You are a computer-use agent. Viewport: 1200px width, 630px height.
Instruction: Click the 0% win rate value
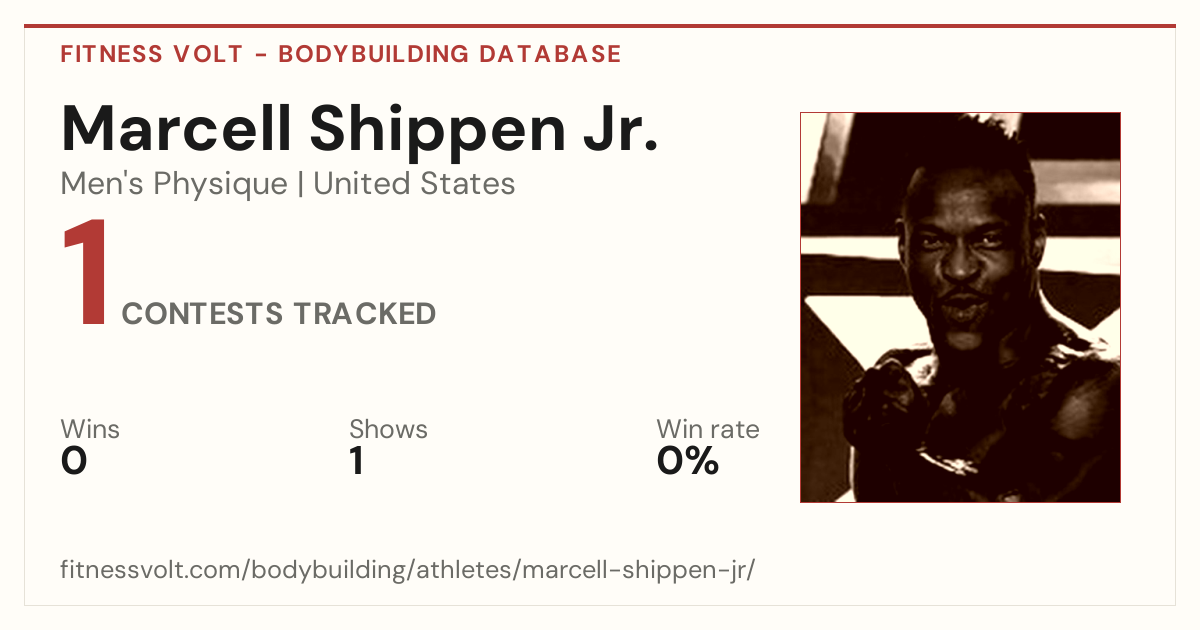688,461
